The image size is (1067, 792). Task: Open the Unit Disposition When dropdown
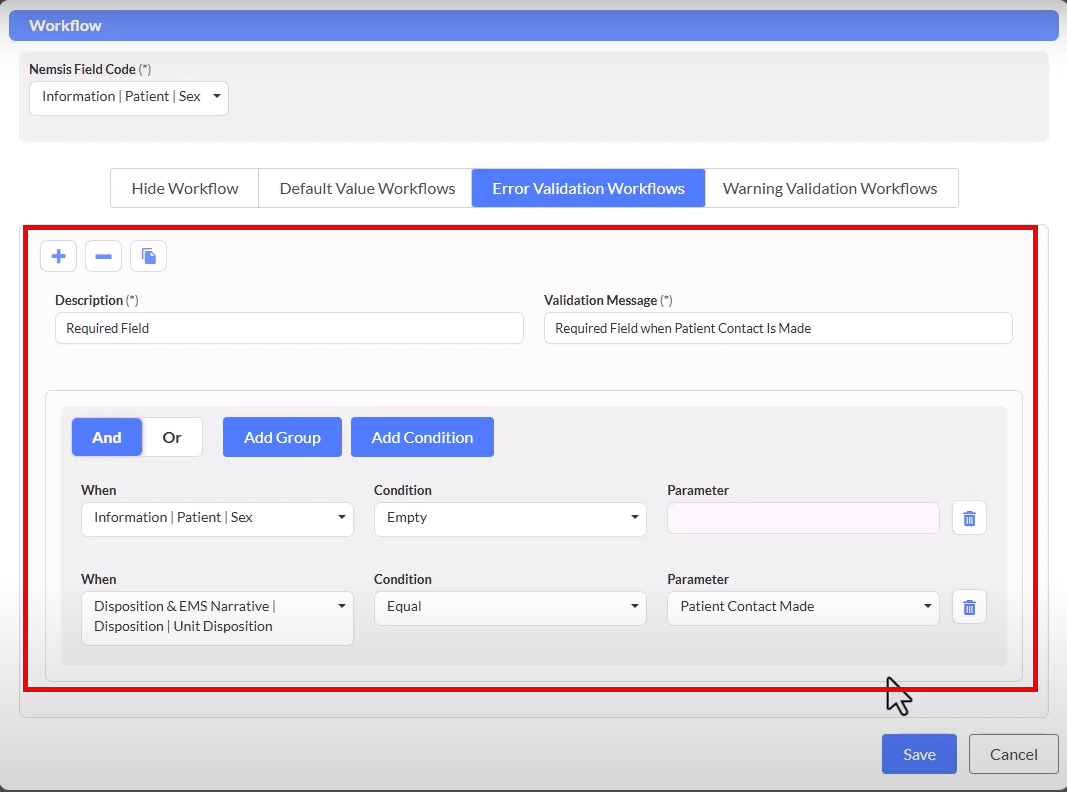tap(217, 617)
